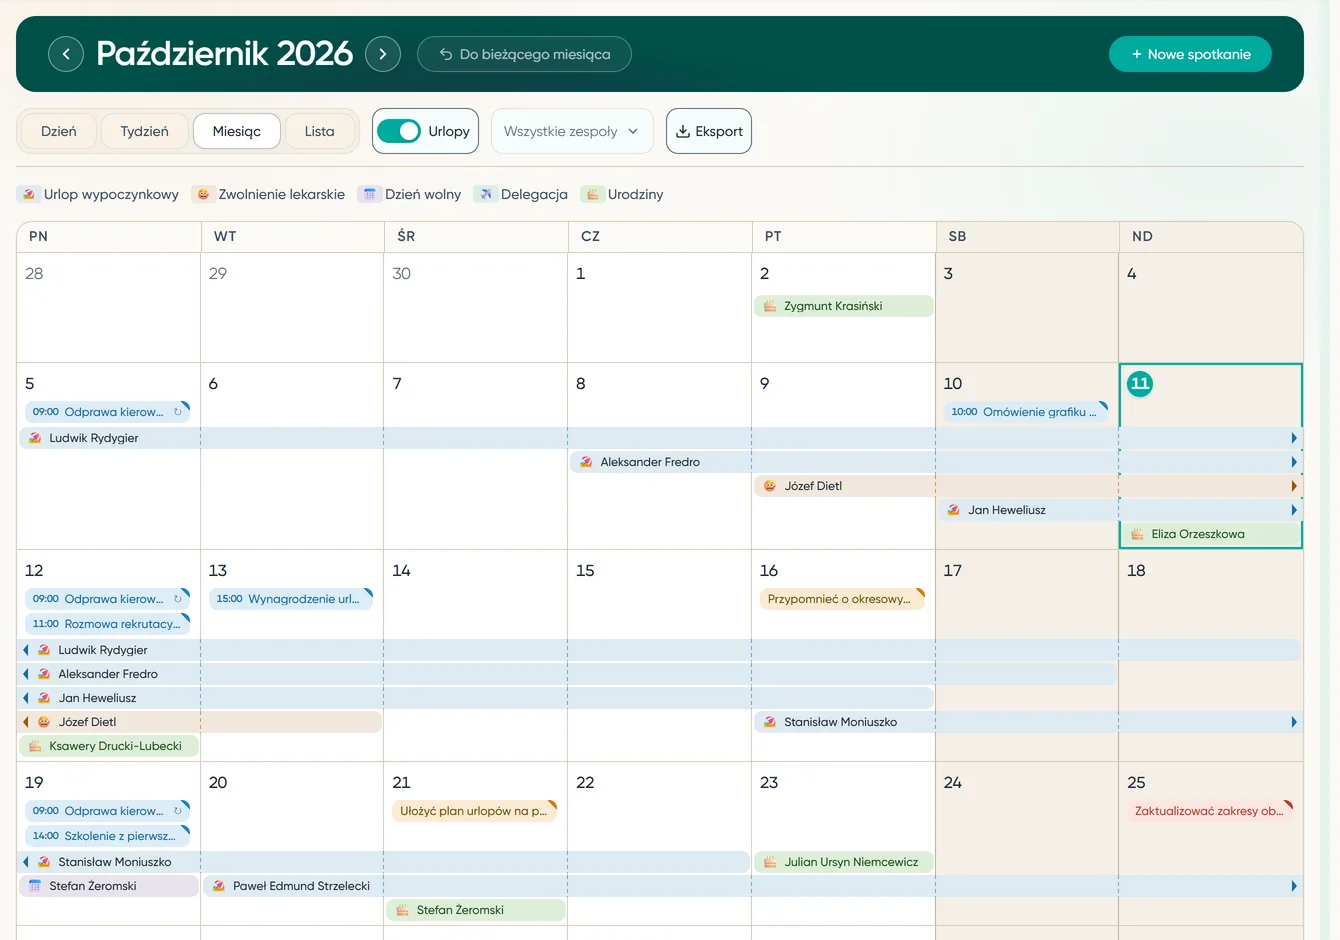Open 11:00 Rozmowa rekrutacyjna event
This screenshot has height=940, width=1340.
click(x=107, y=623)
